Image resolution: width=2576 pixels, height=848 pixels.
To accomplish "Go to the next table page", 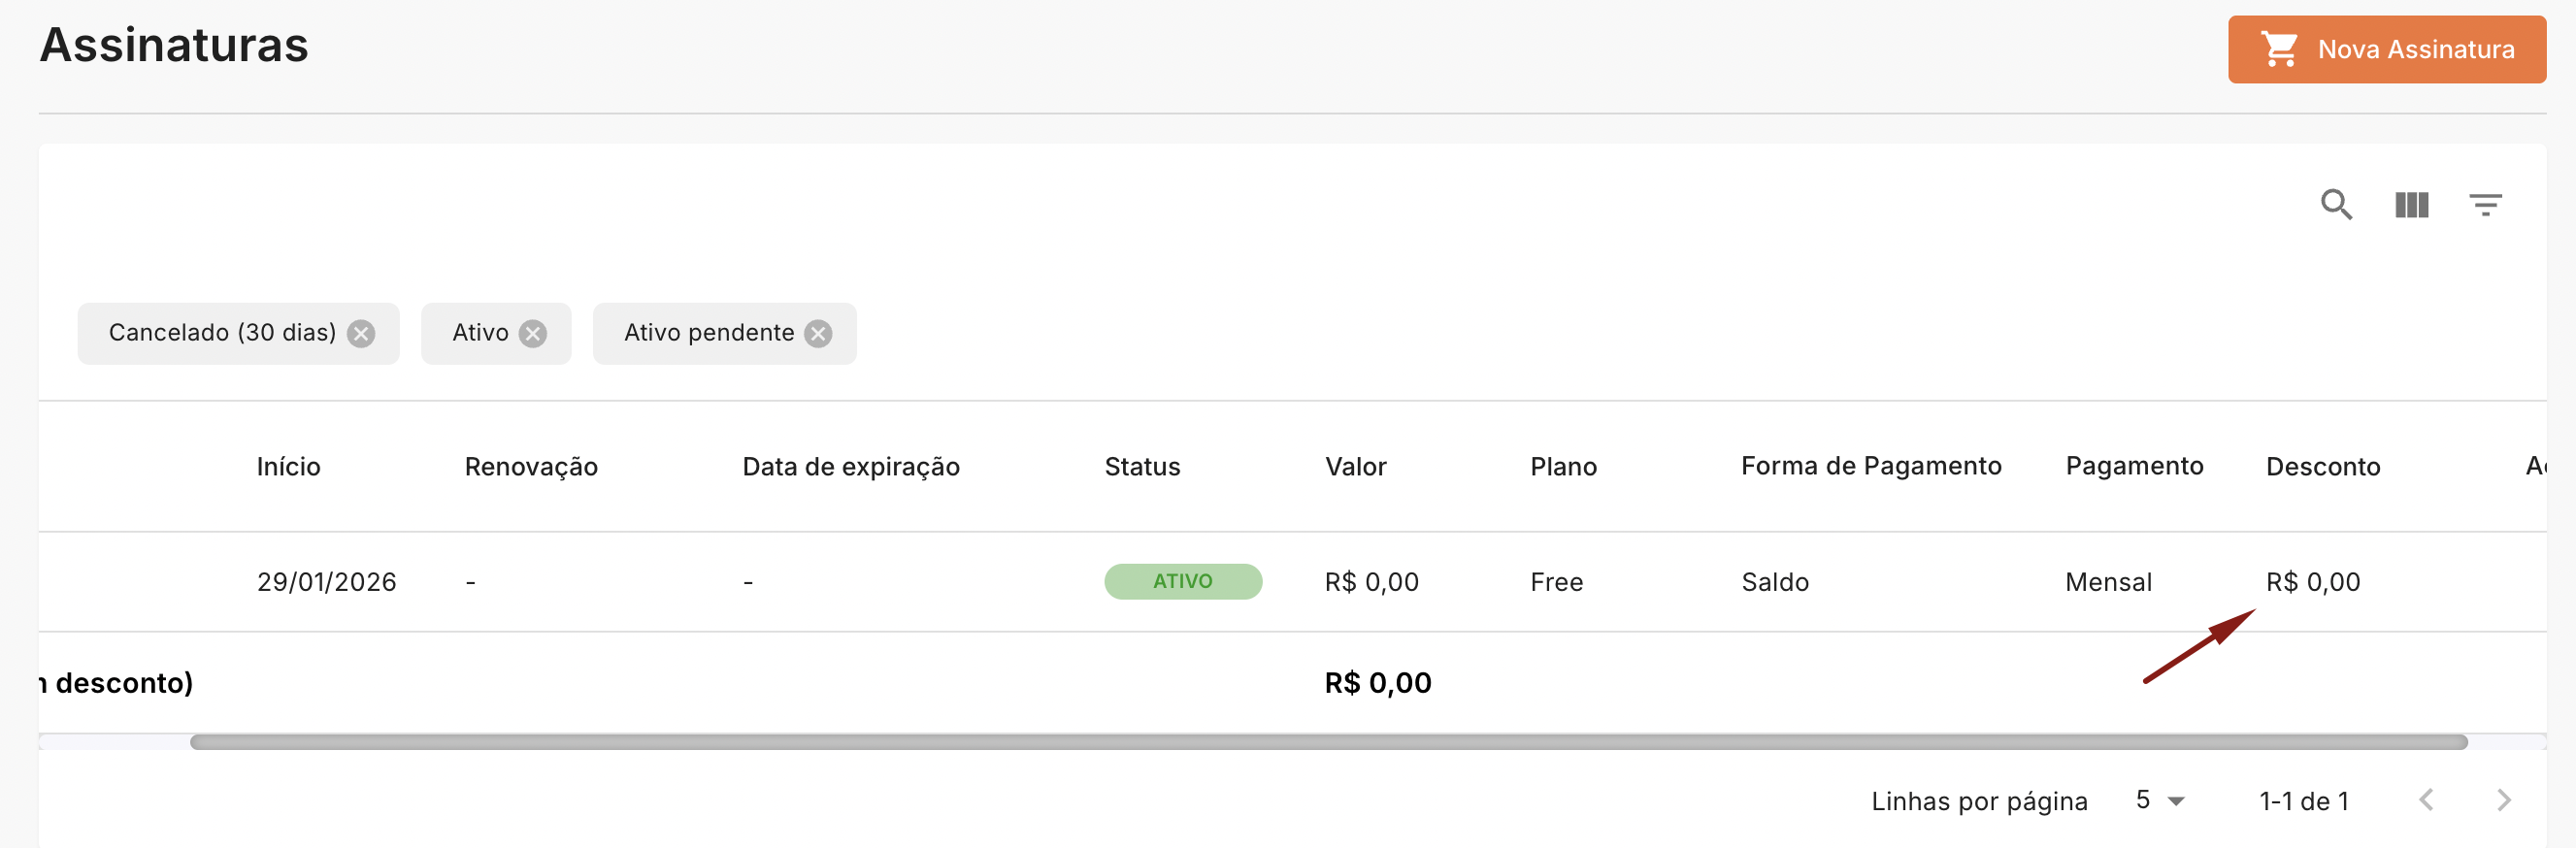I will click(x=2503, y=800).
